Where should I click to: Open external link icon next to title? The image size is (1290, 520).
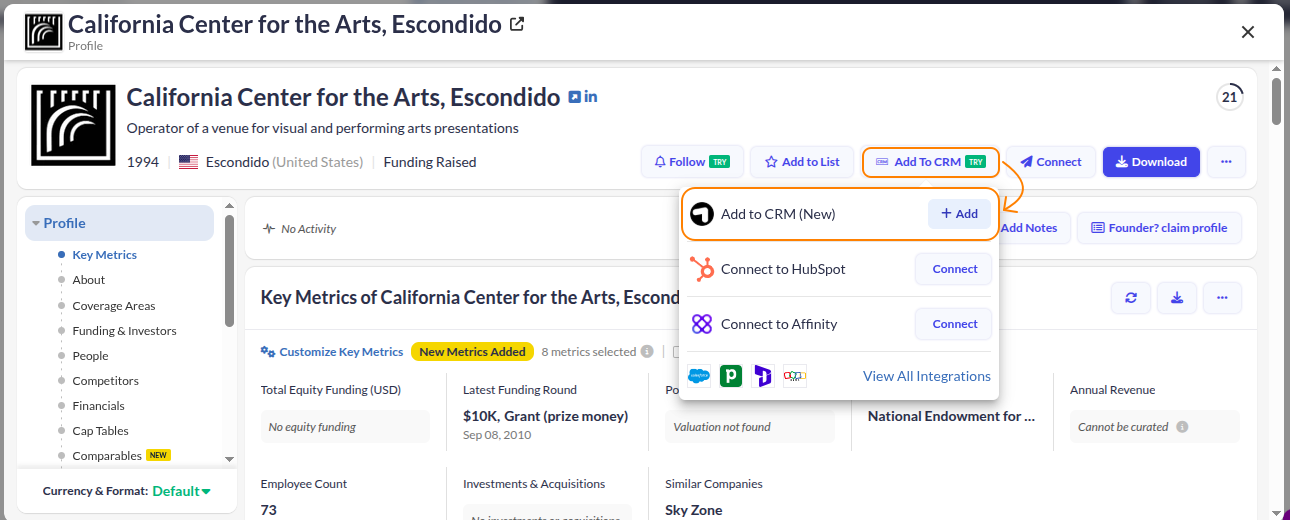pos(517,24)
